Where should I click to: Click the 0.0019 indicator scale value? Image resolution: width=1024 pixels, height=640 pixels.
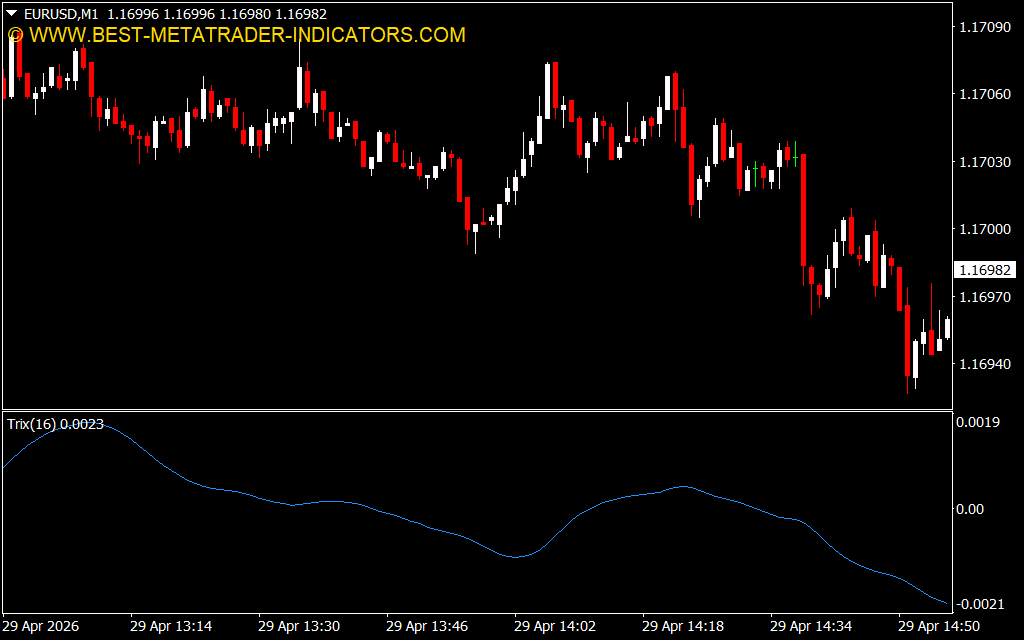coord(978,423)
